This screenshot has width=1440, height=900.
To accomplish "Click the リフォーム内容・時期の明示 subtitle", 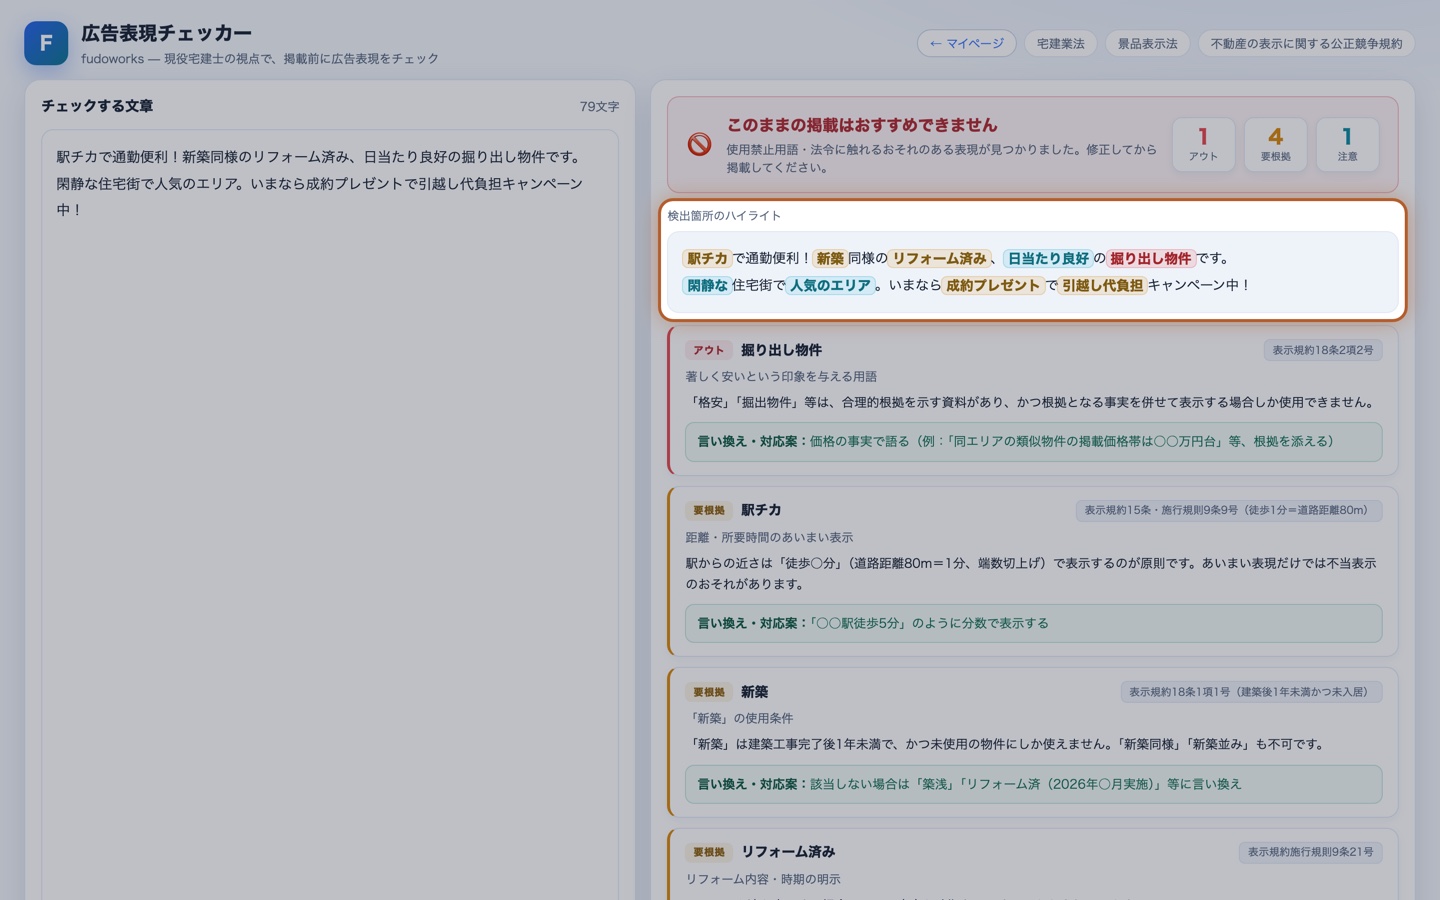I will [x=763, y=879].
